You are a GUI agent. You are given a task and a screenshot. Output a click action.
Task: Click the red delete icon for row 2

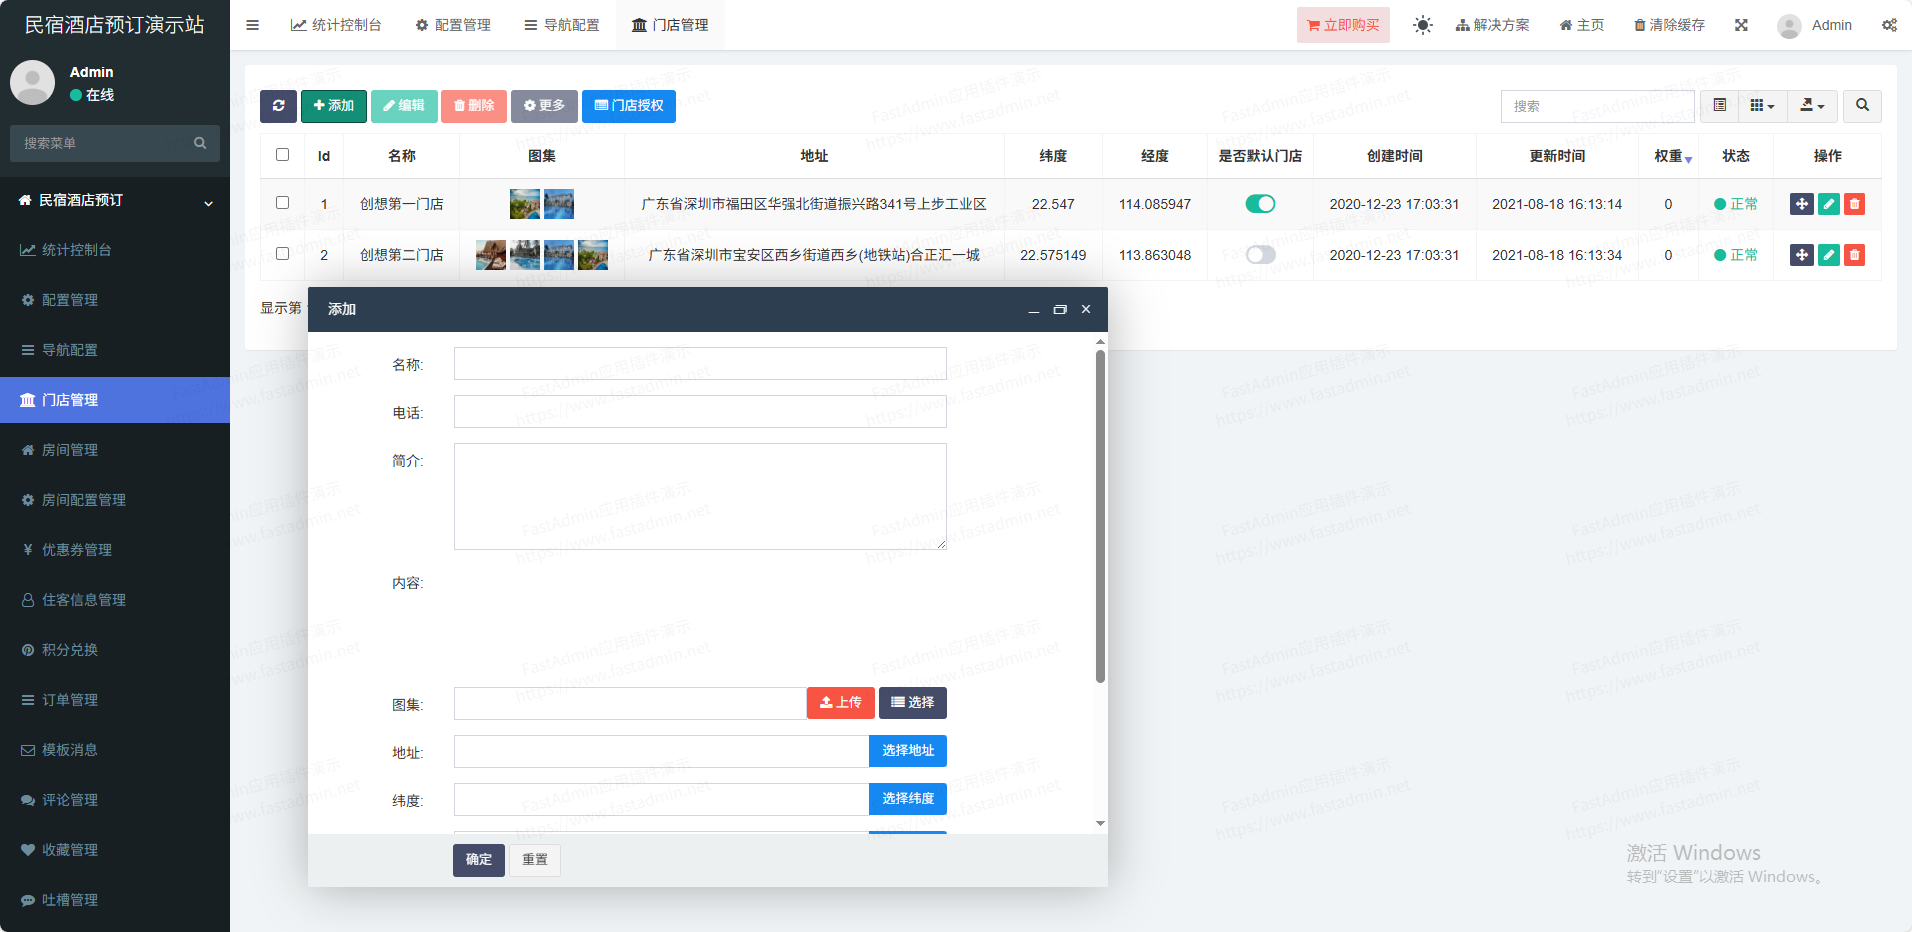click(x=1854, y=255)
